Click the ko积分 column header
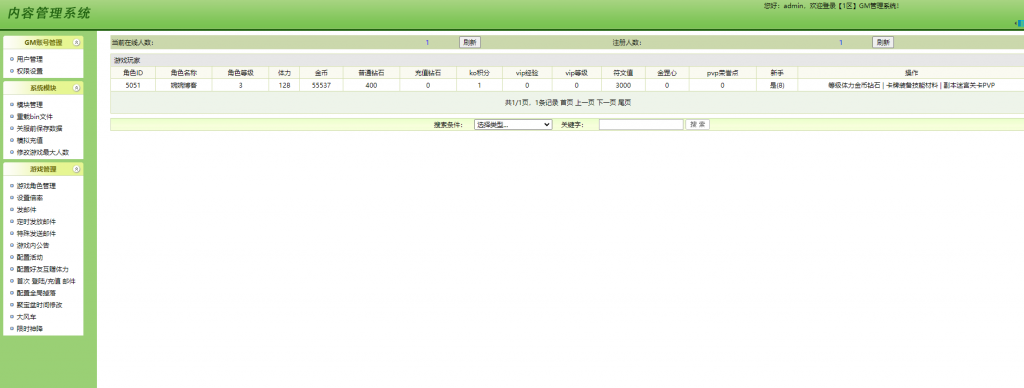This screenshot has width=1024, height=388. pyautogui.click(x=479, y=73)
